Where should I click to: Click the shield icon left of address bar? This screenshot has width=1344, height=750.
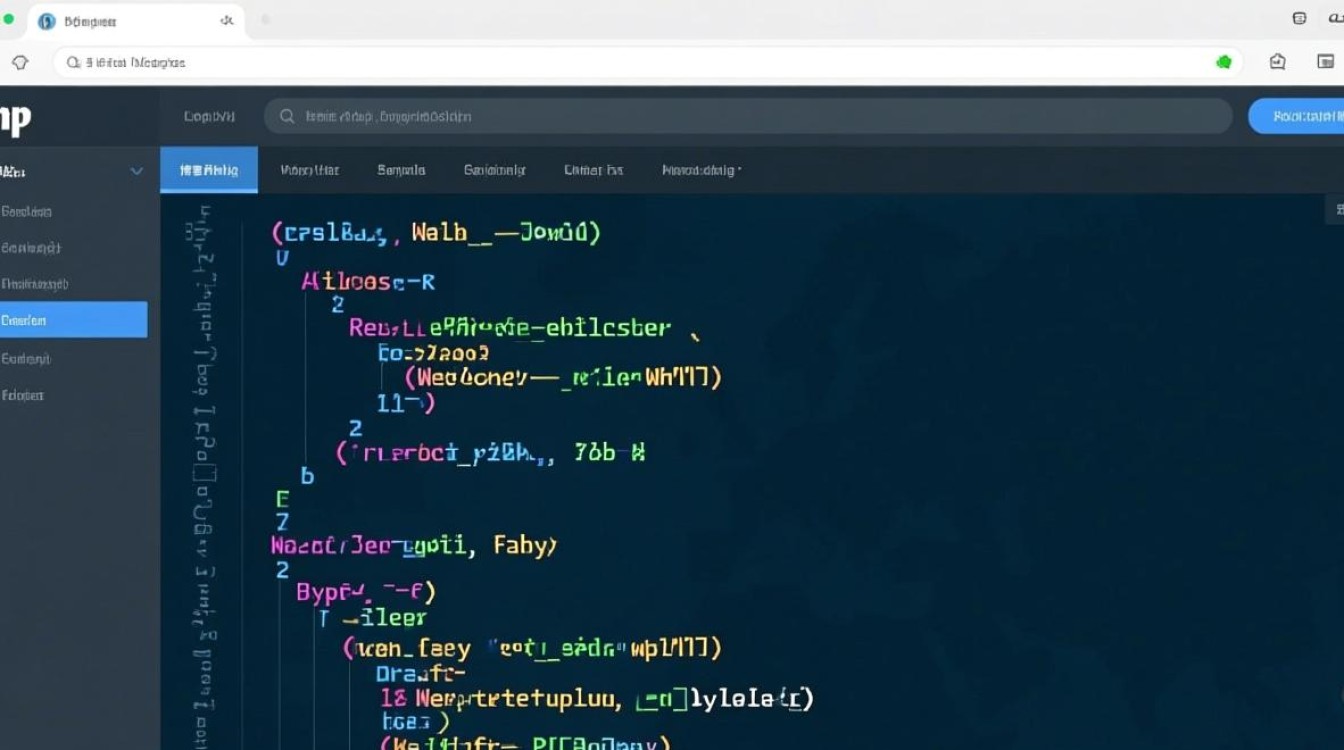[20, 62]
